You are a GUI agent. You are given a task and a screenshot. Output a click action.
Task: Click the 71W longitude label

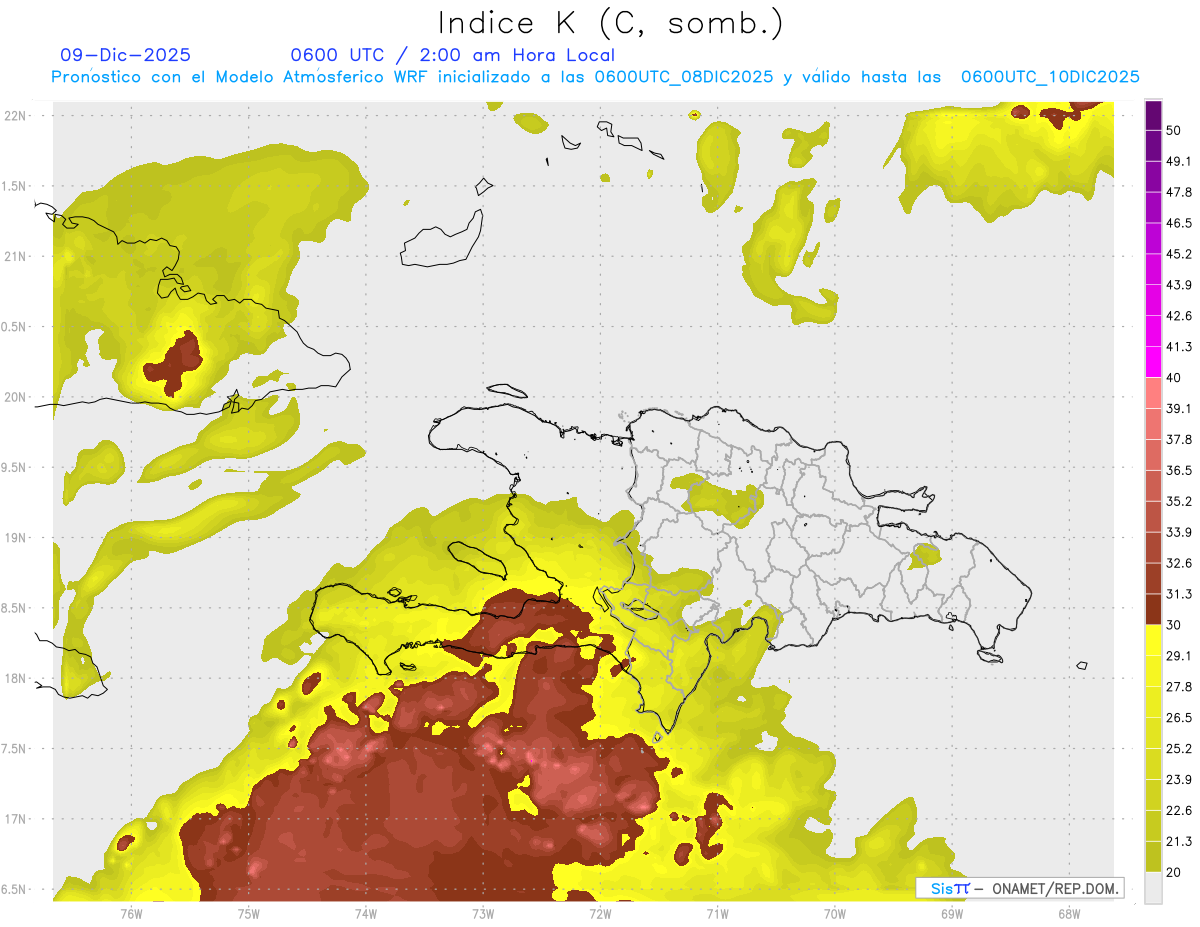(717, 913)
